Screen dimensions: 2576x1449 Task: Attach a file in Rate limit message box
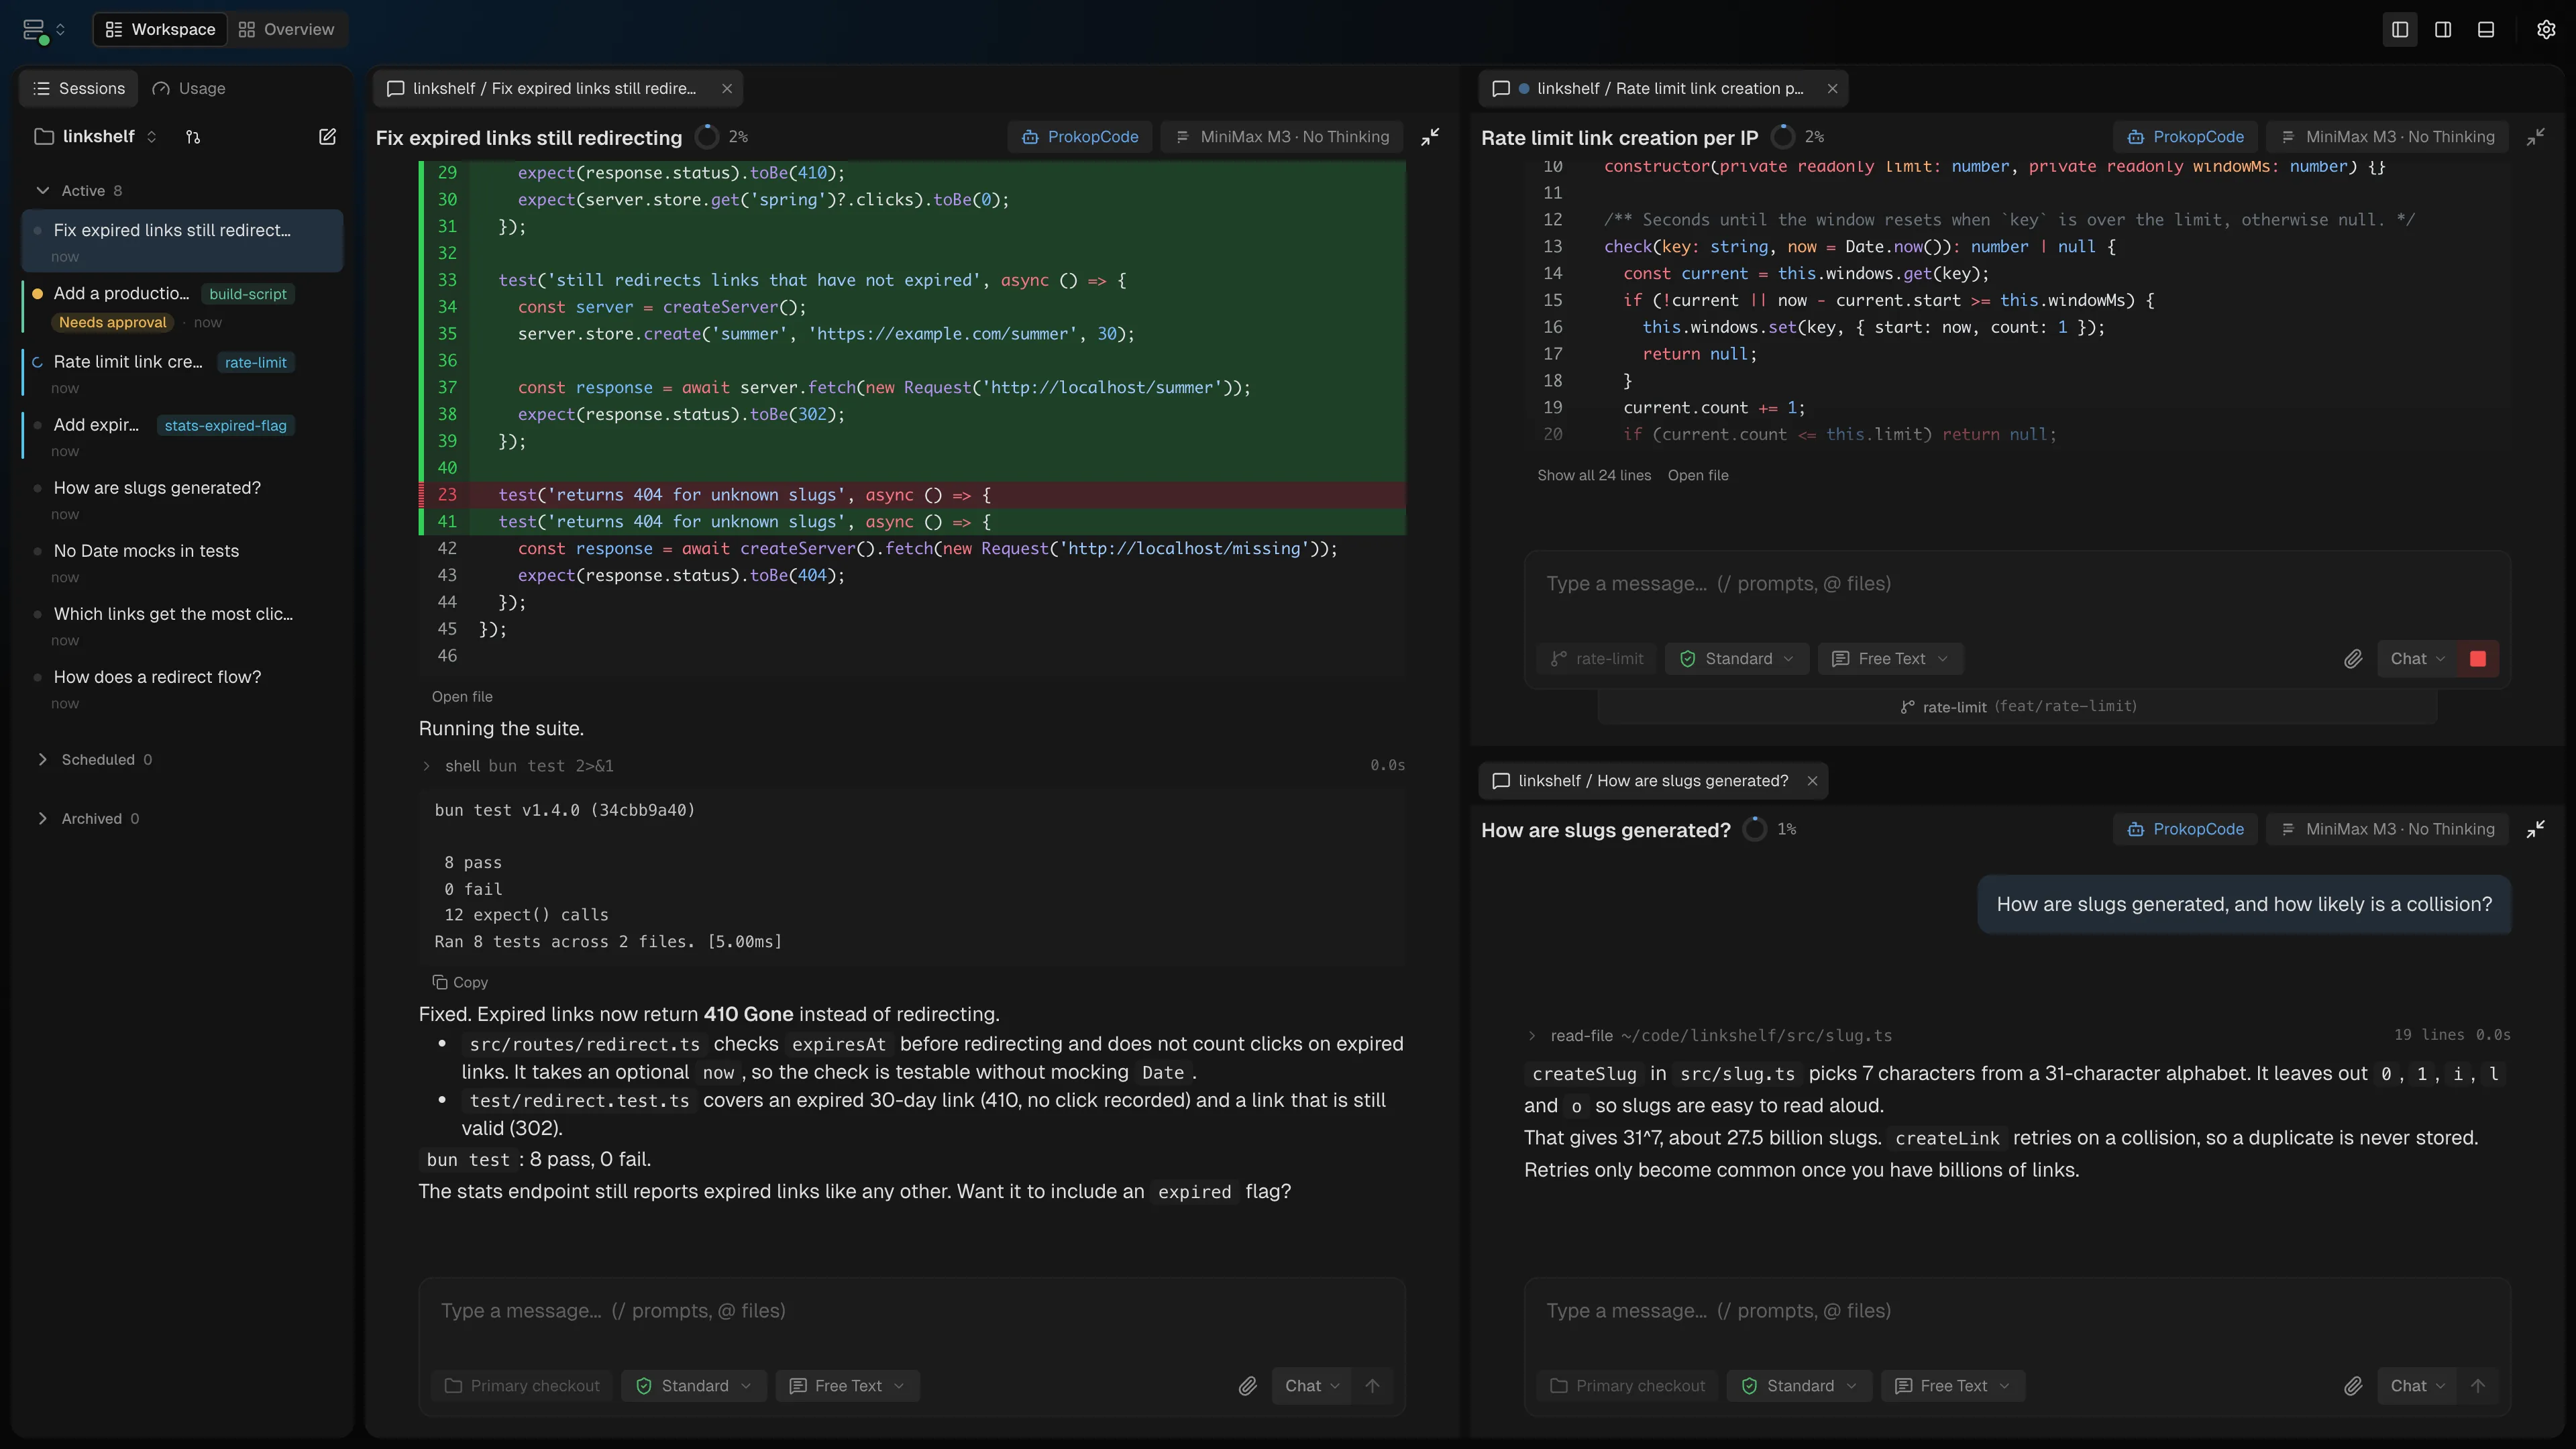[2353, 658]
